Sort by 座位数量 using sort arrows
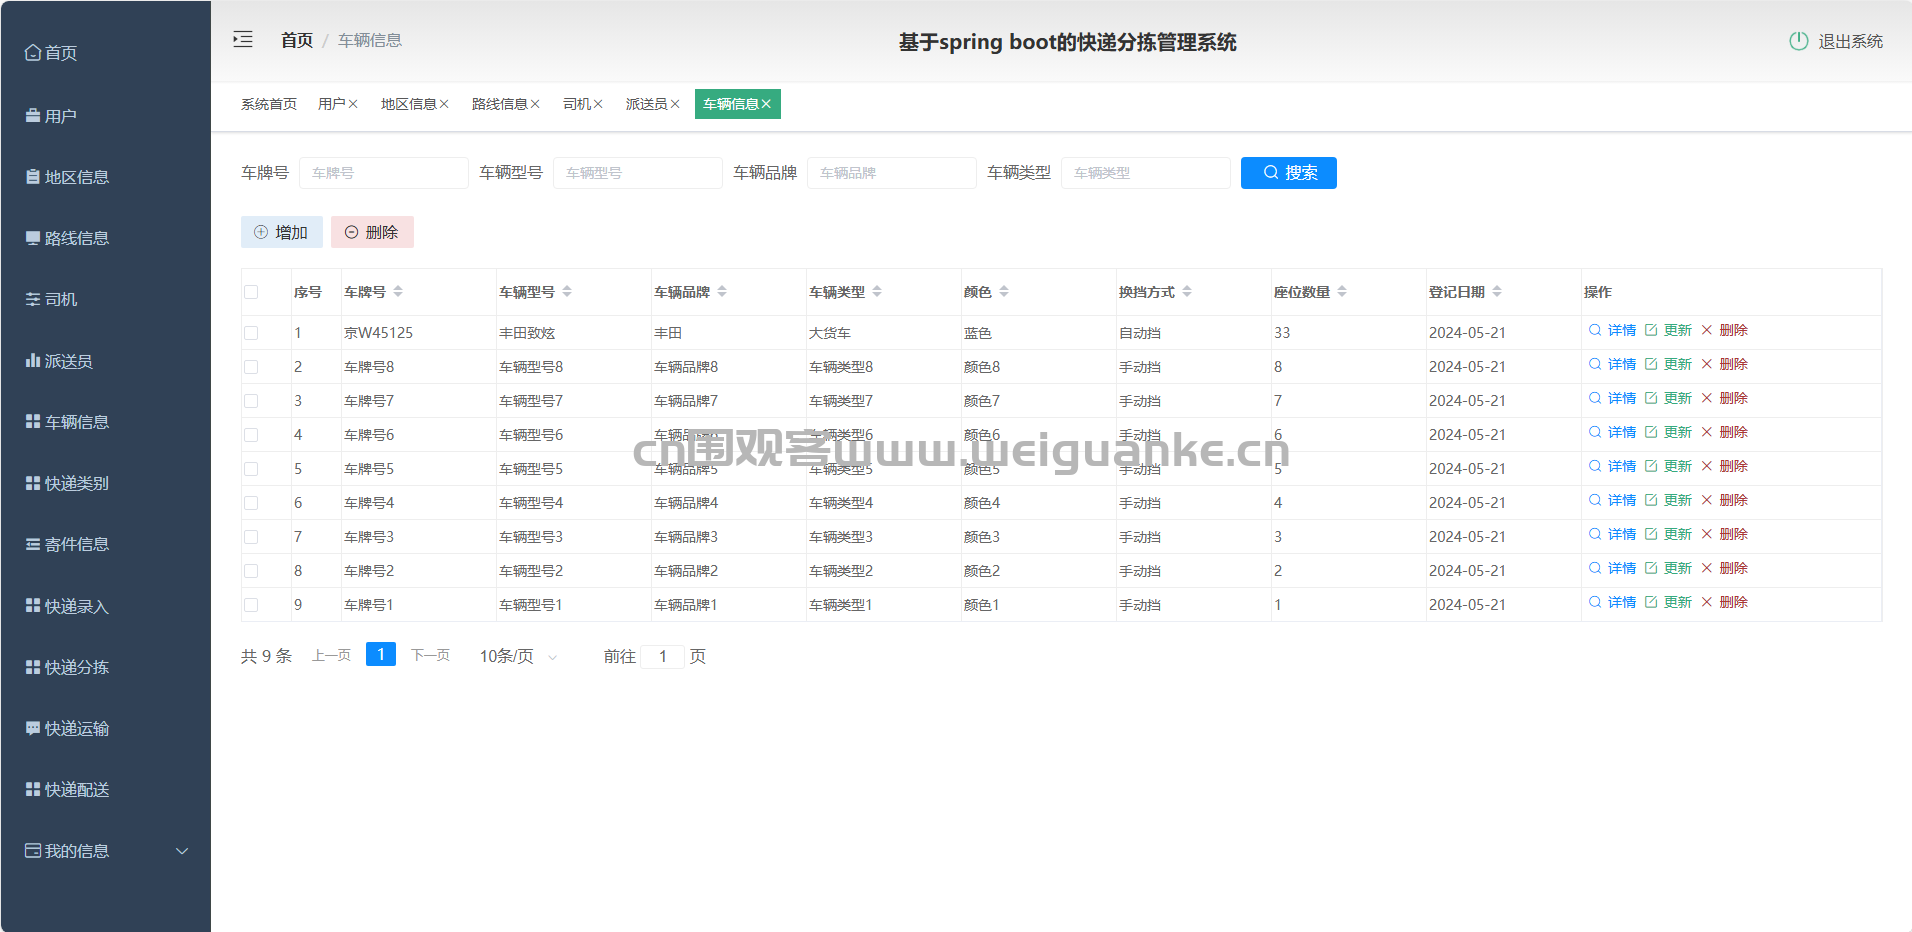This screenshot has height=932, width=1912. 1342,292
